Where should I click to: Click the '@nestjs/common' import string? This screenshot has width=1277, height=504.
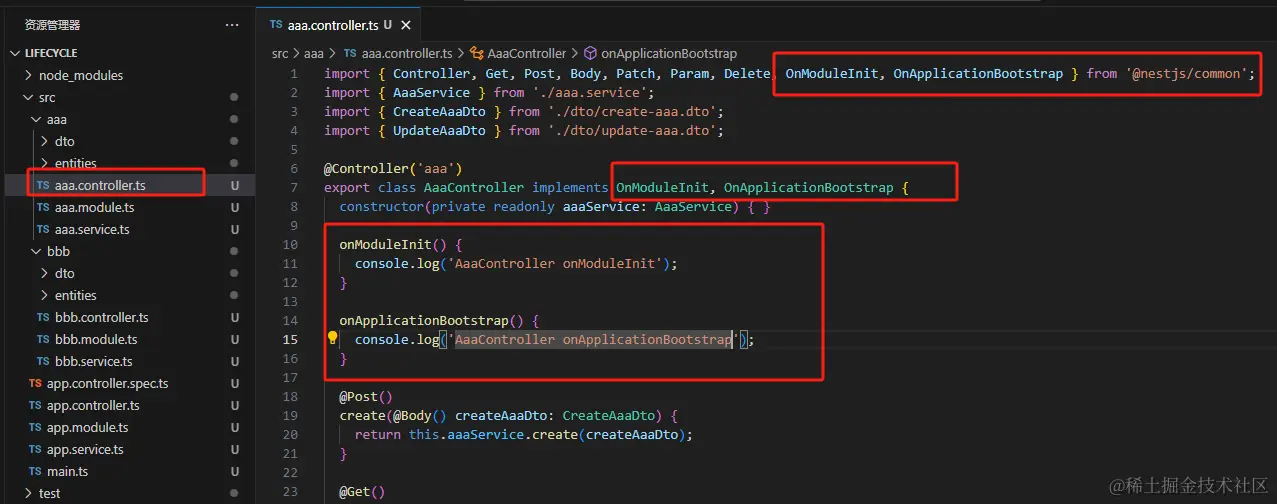coord(1186,73)
